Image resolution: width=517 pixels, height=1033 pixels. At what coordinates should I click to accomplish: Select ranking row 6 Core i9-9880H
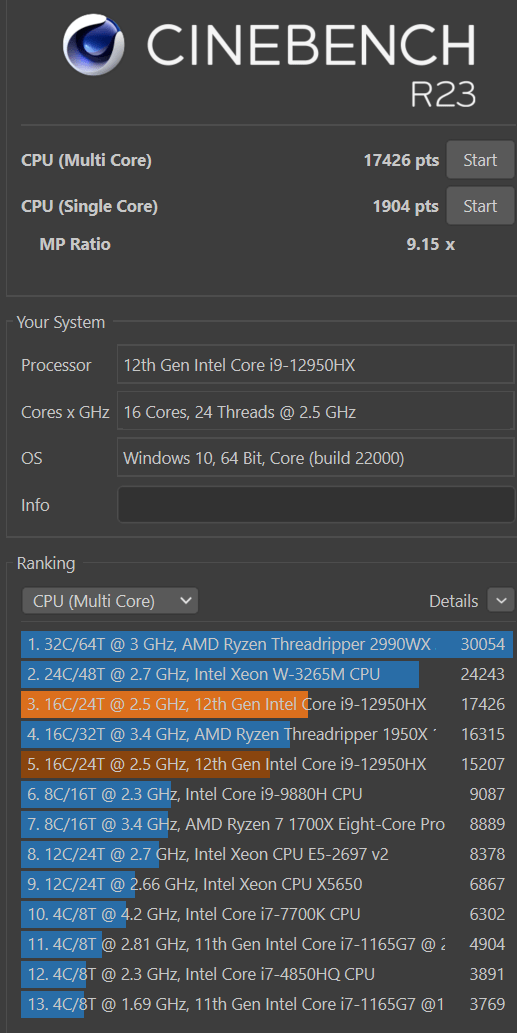(267, 795)
